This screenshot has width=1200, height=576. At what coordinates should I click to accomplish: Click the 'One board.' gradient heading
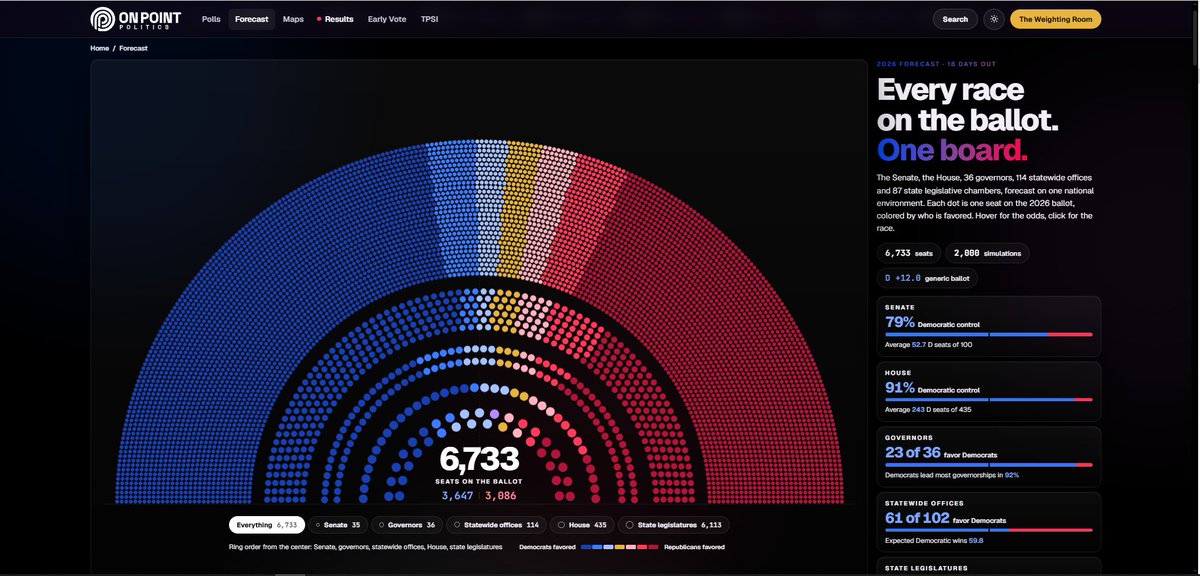952,150
